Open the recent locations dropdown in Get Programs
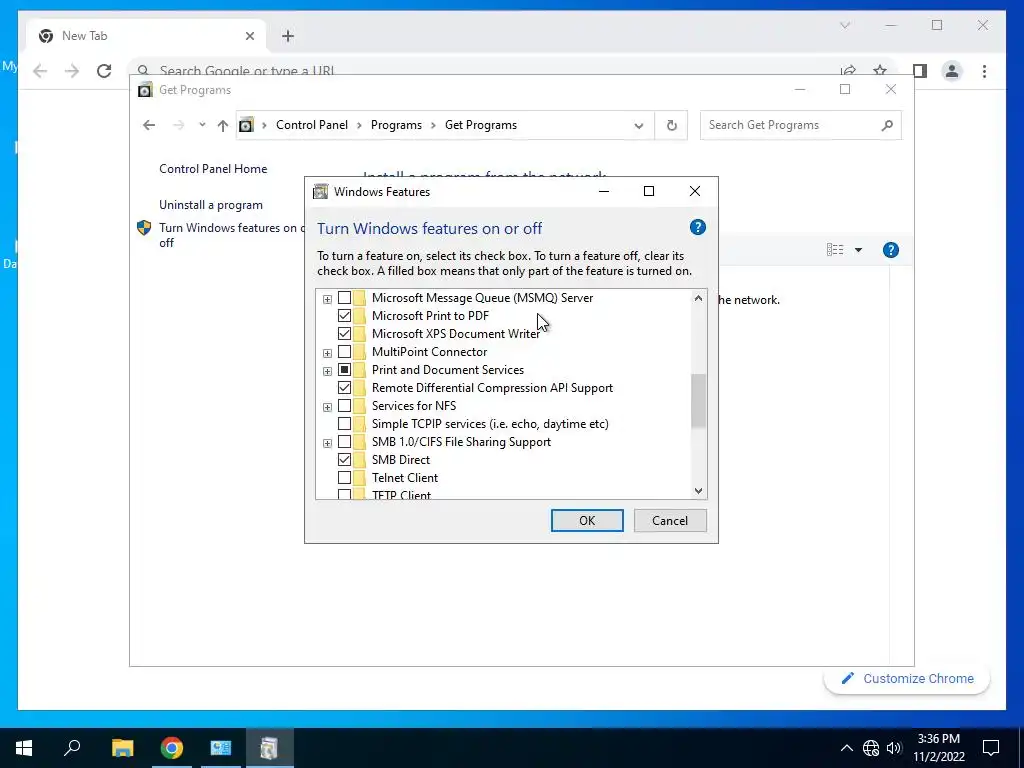The width and height of the screenshot is (1024, 768). tap(202, 125)
